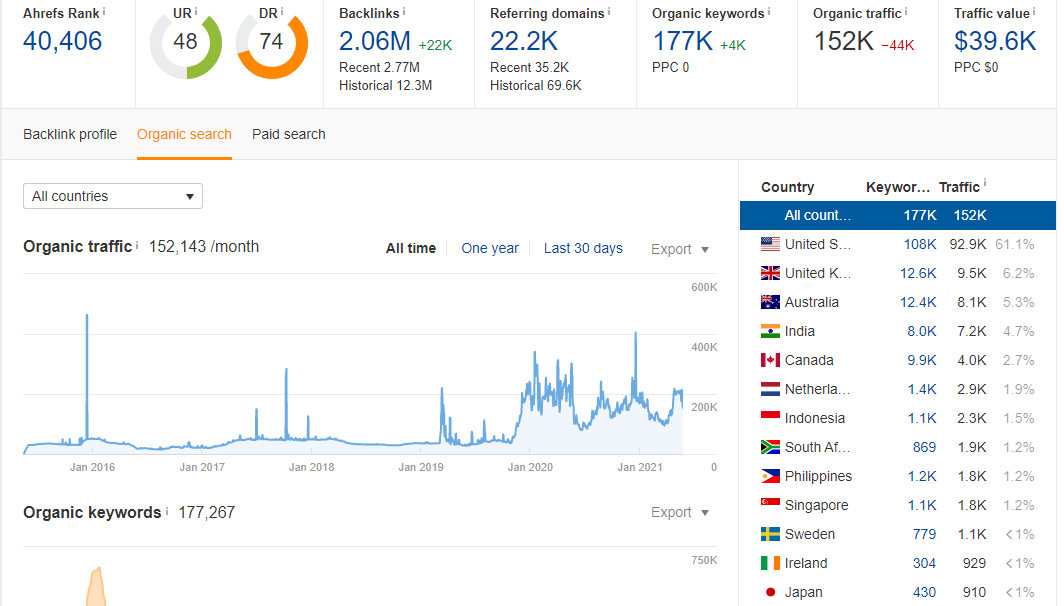Open the All countries dropdown

(112, 196)
